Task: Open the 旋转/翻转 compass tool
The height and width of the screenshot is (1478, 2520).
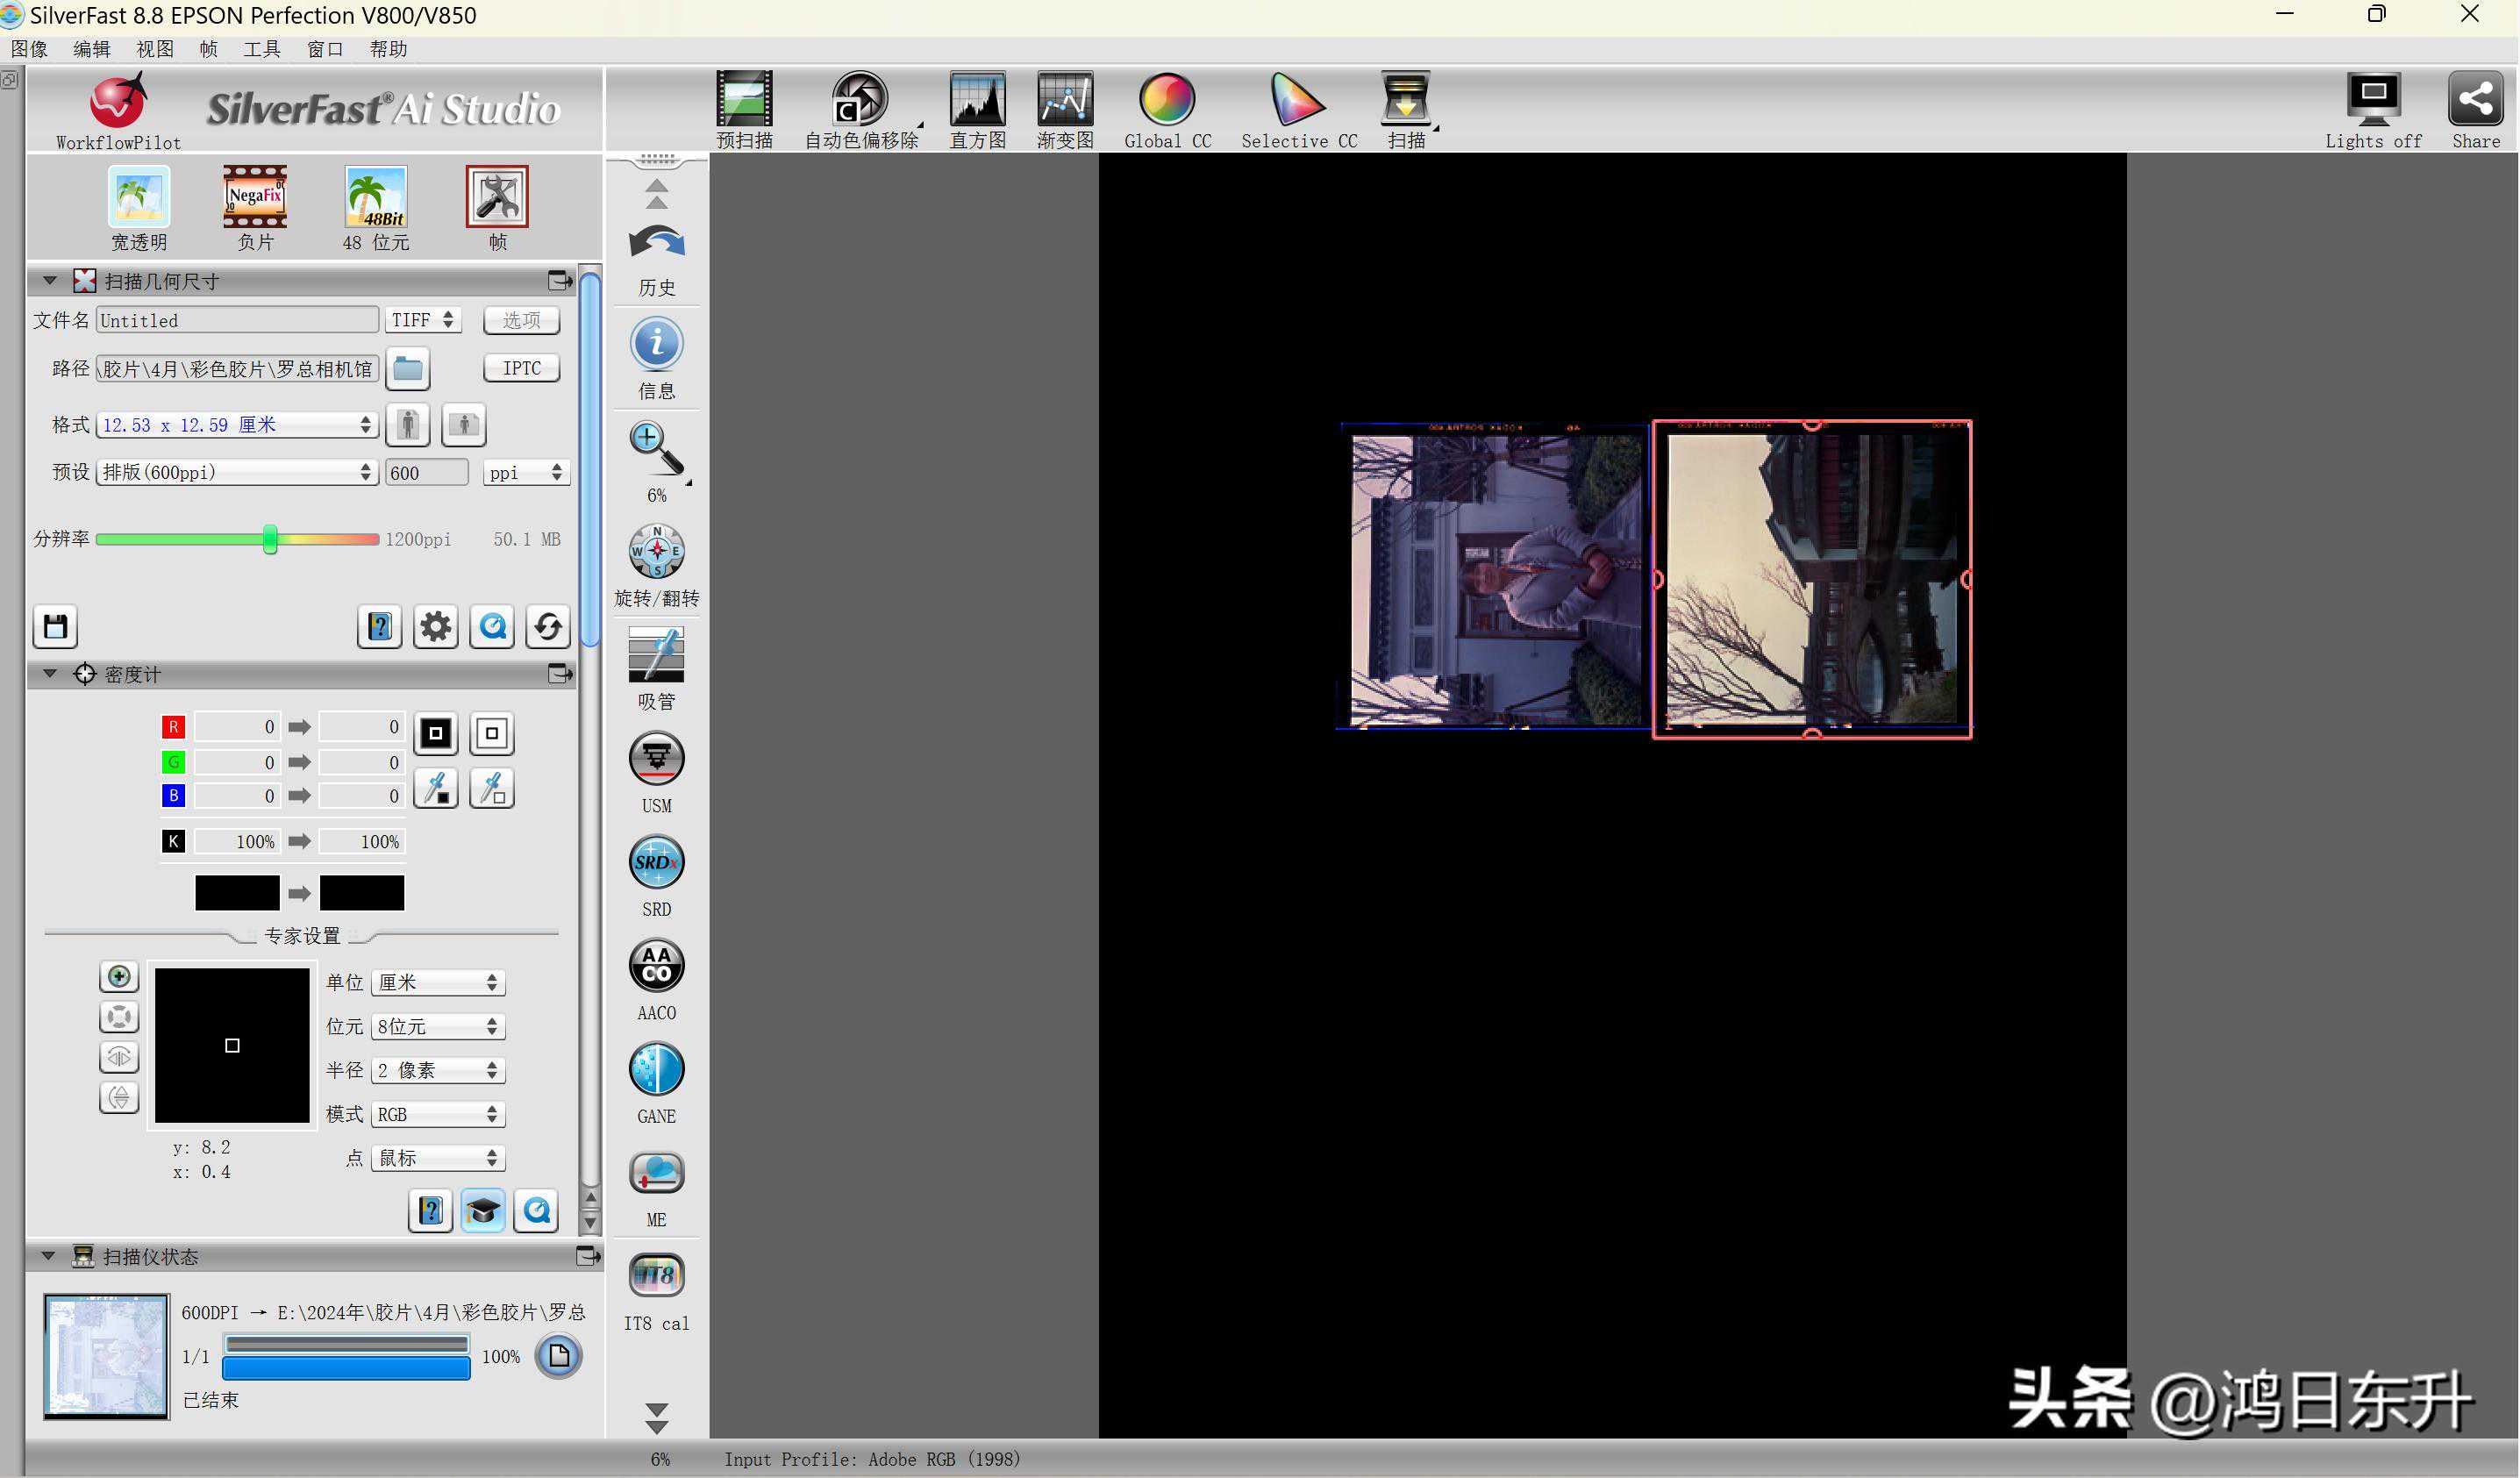Action: point(656,552)
